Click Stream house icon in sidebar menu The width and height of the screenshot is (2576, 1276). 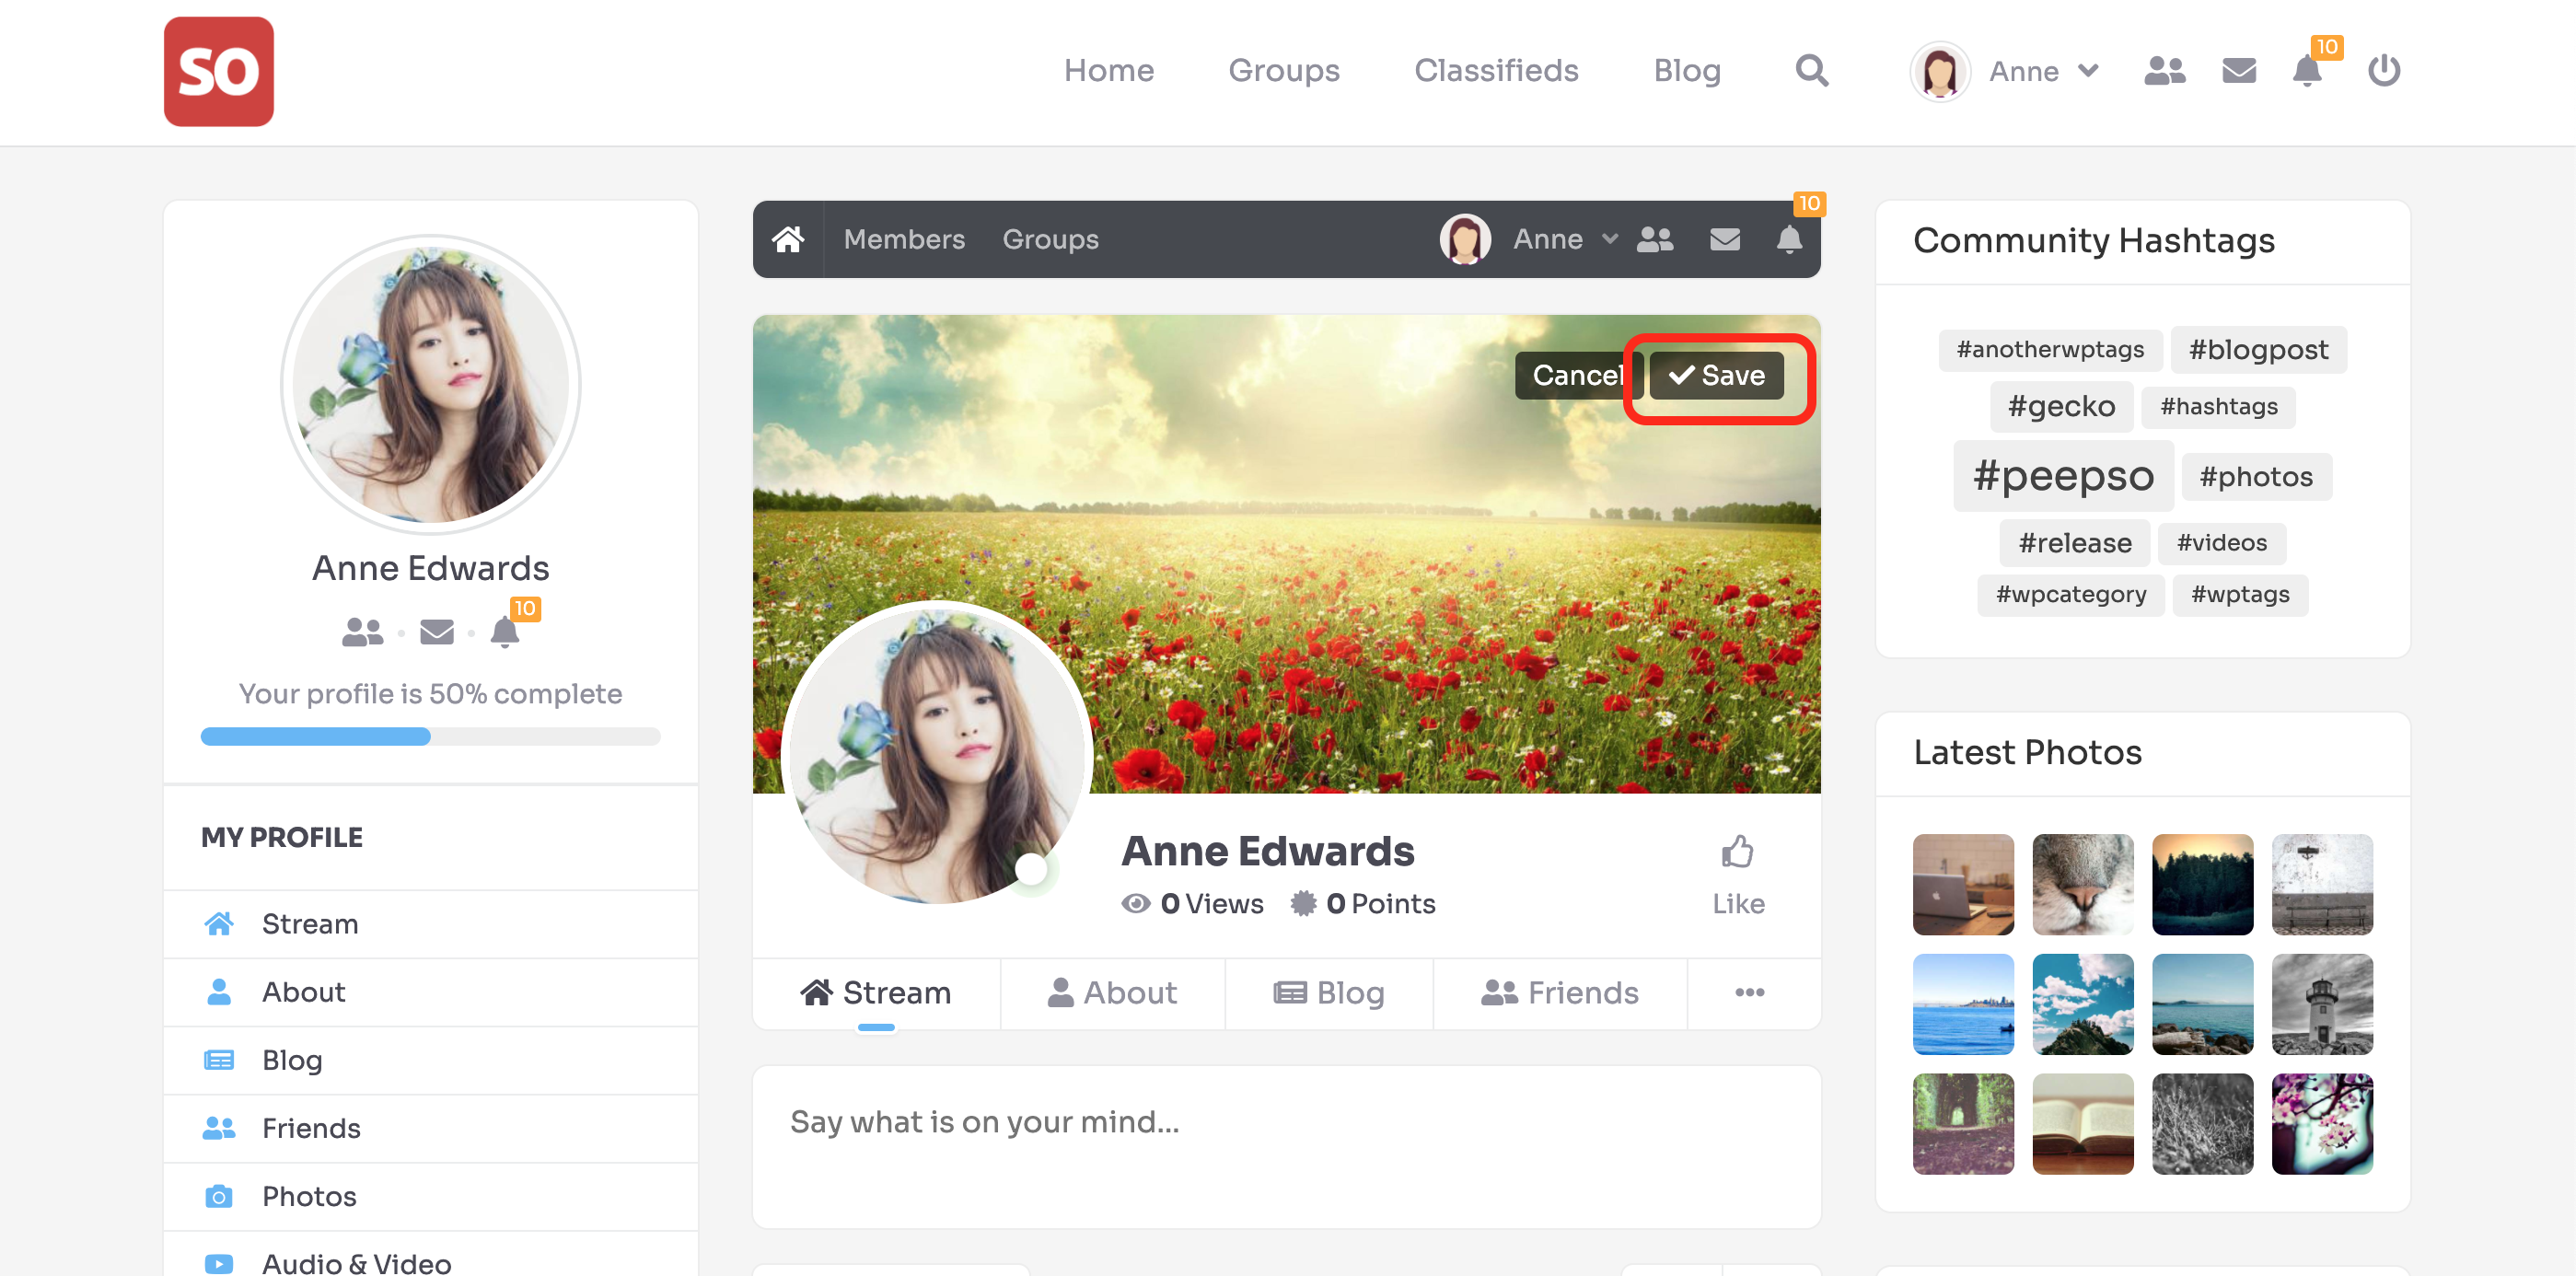(x=219, y=924)
